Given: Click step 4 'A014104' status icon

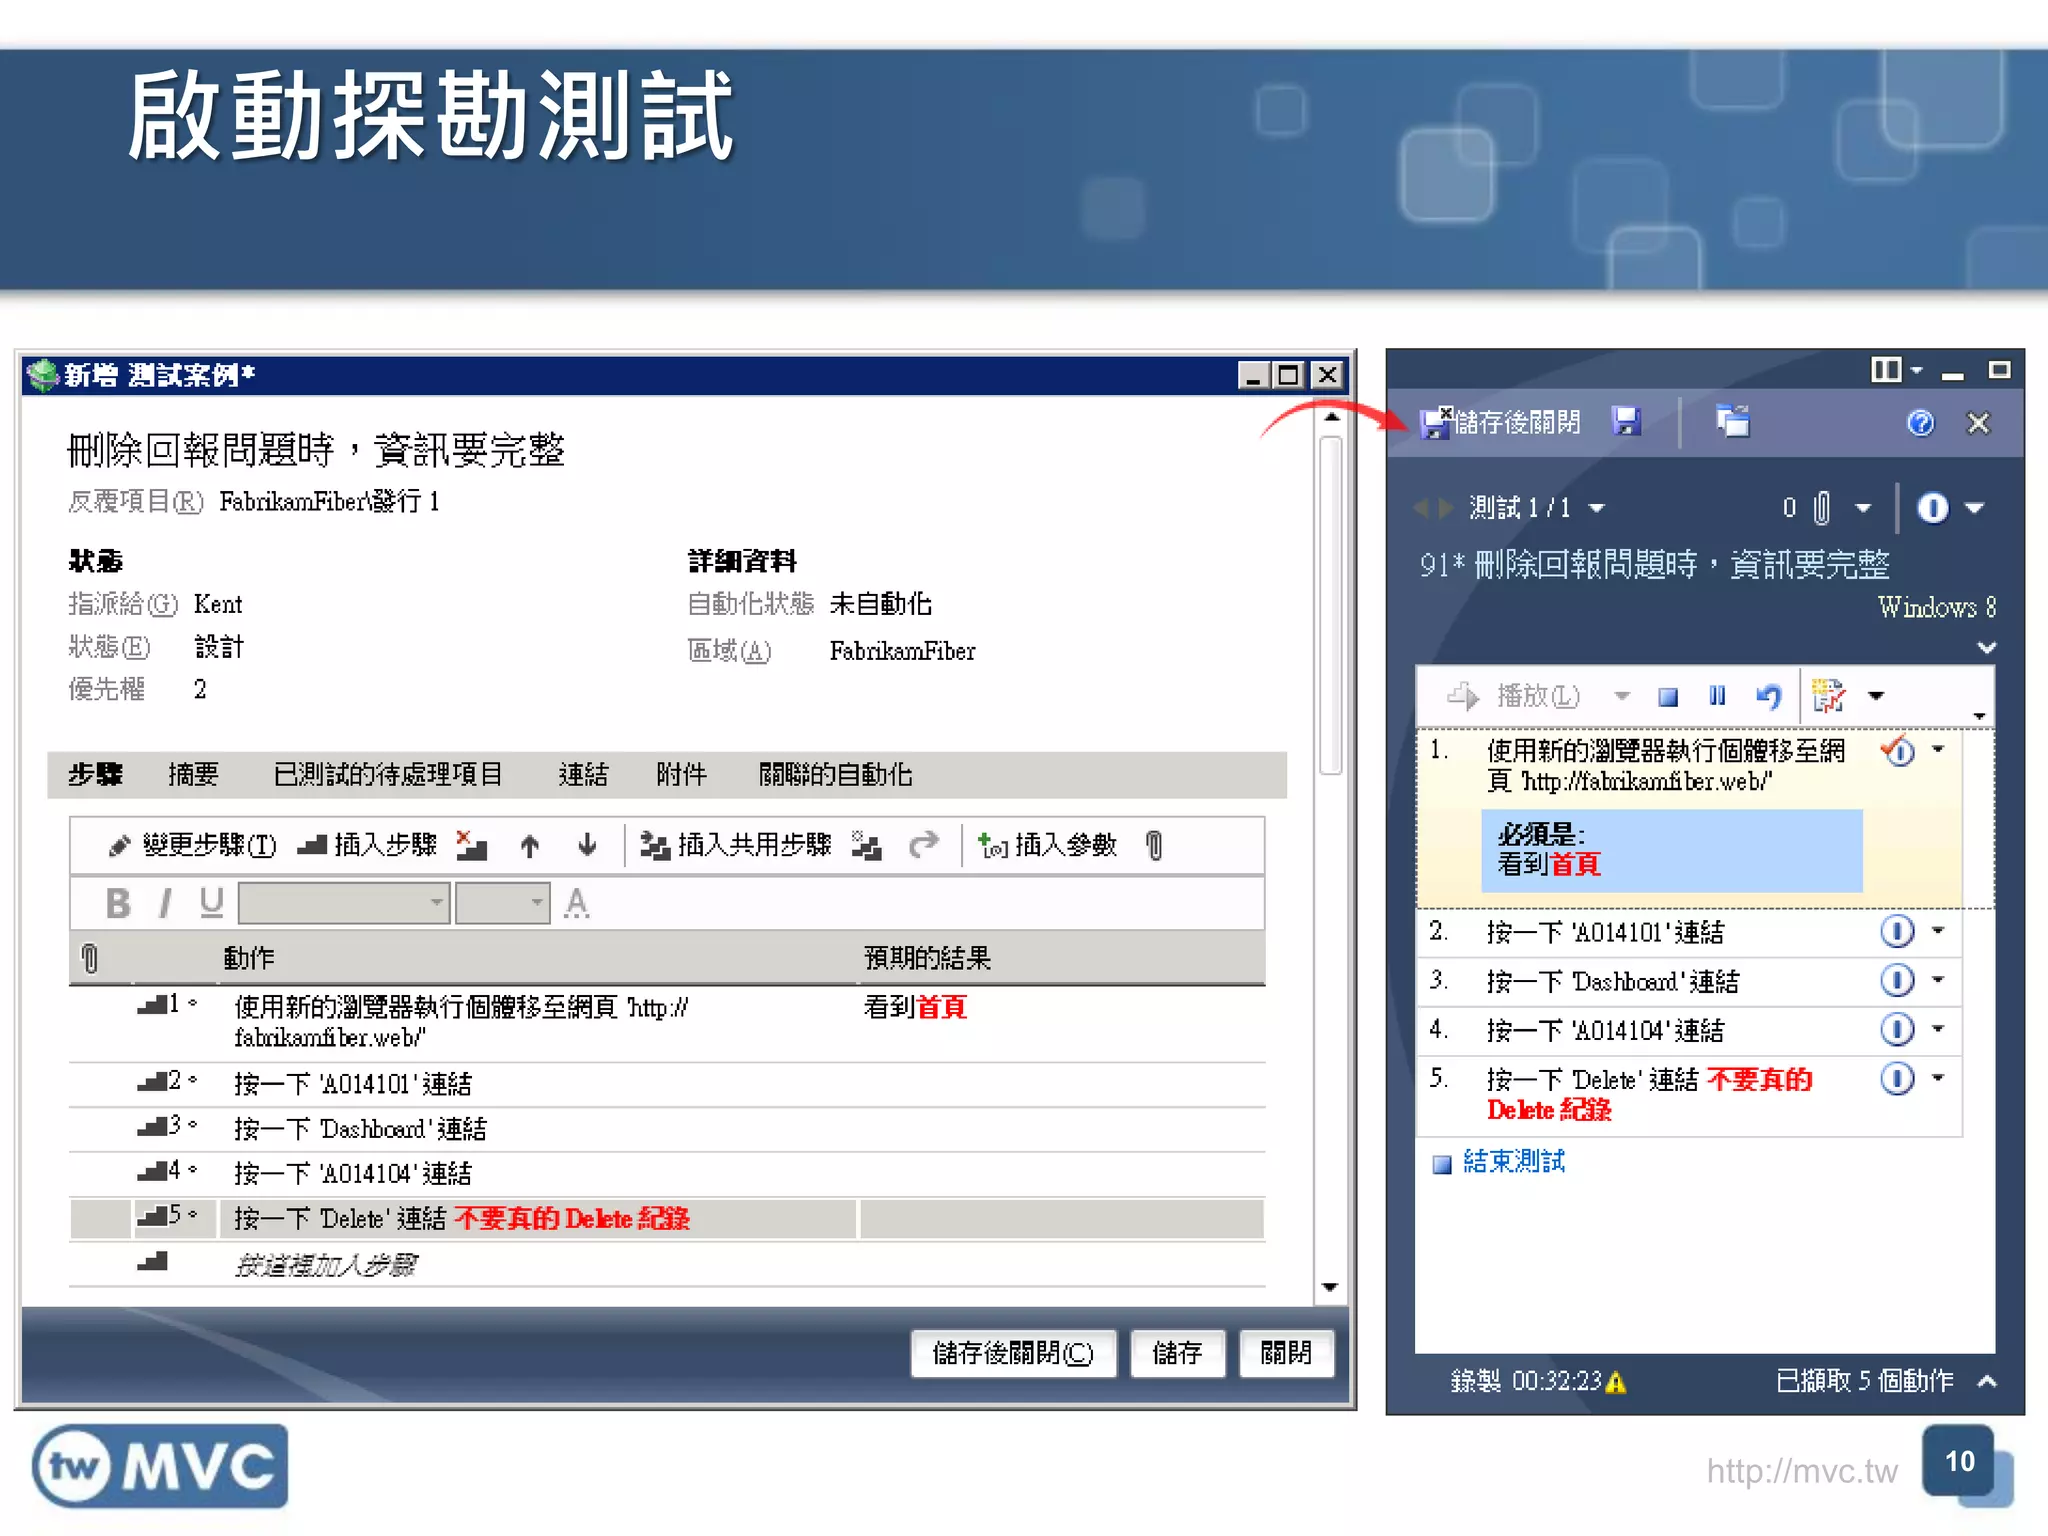Looking at the screenshot, I should click(1897, 1030).
